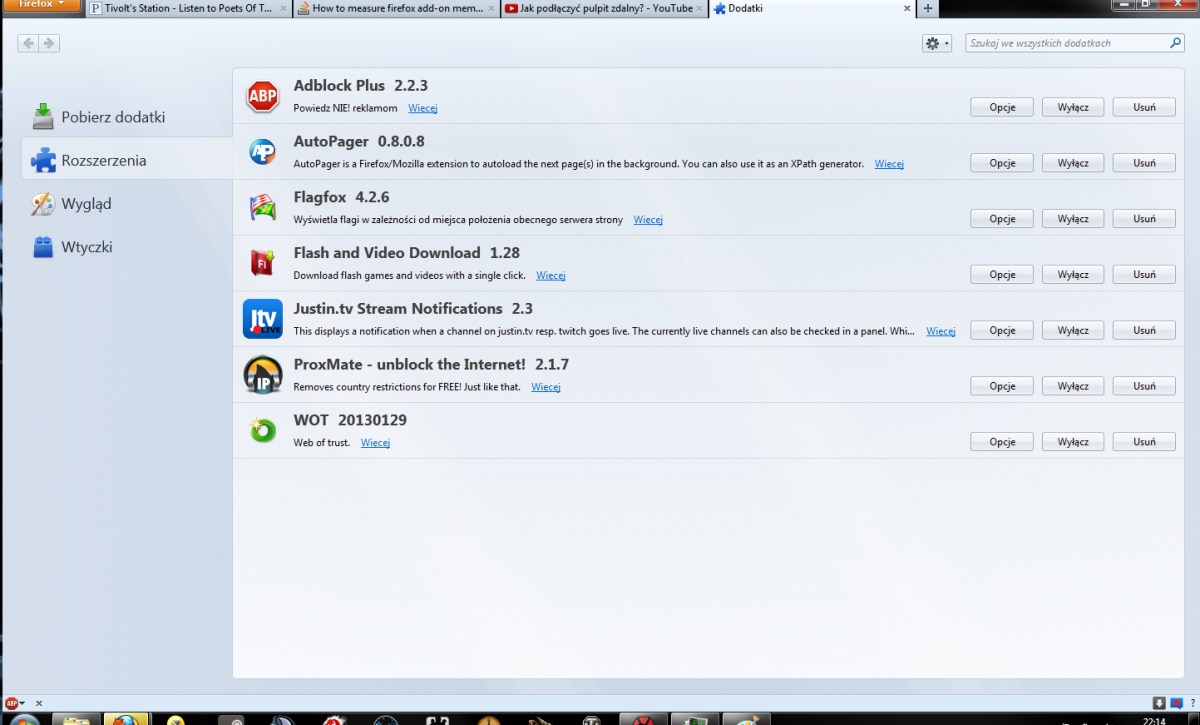1200x725 pixels.
Task: Click the ProxMate extension icon
Action: (263, 375)
